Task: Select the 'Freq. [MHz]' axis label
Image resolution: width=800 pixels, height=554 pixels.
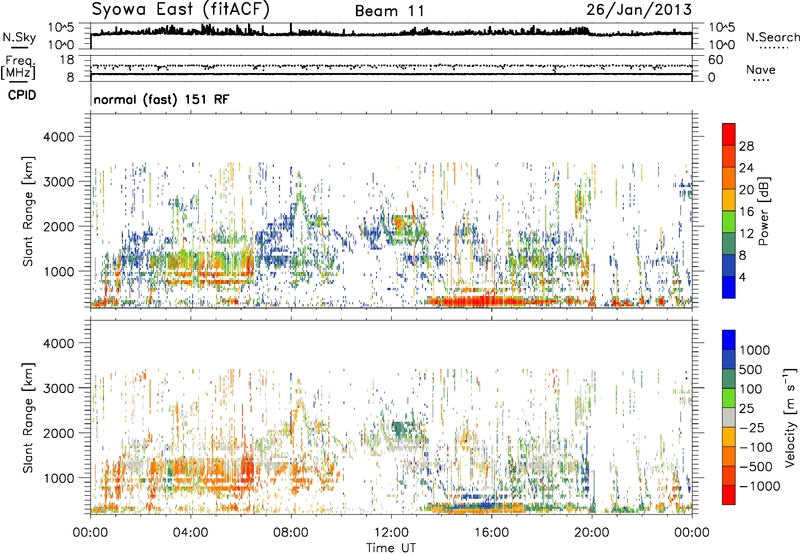Action: click(18, 68)
